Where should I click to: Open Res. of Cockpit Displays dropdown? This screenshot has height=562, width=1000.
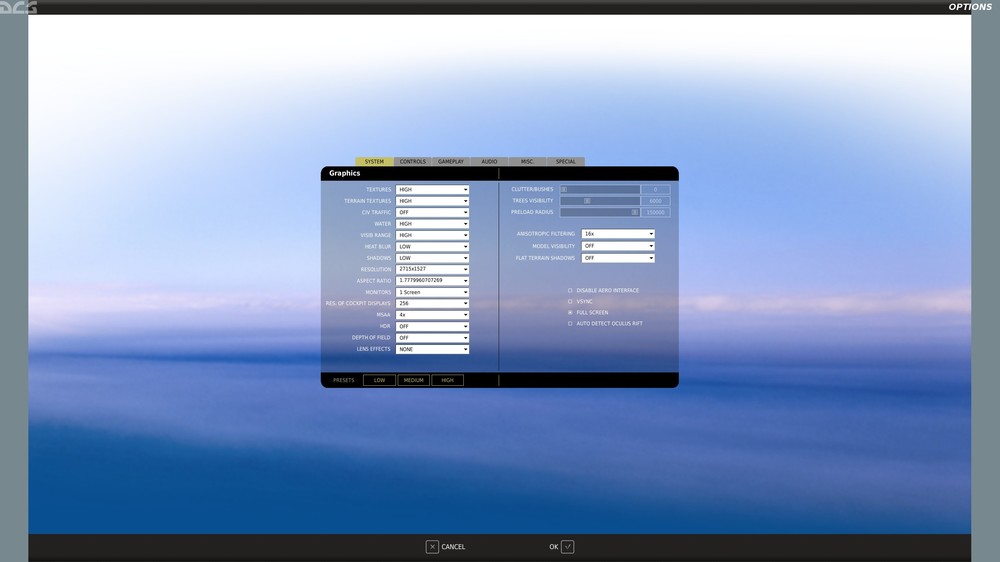click(x=432, y=304)
